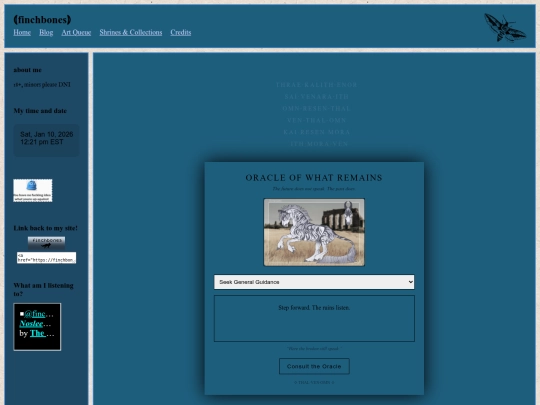This screenshot has width=540, height=405.
Task: Click the Oracle of What Remains heading
Action: pos(314,178)
